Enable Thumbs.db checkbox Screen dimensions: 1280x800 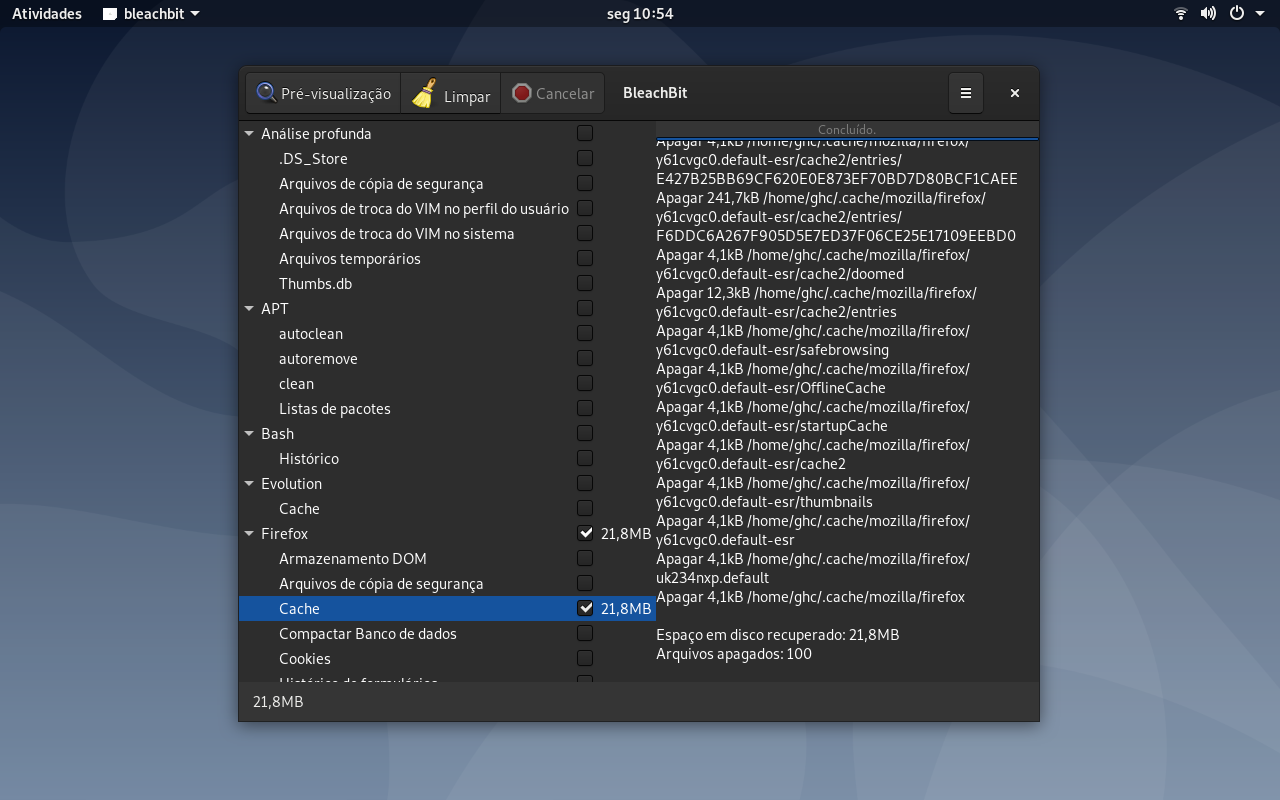[585, 283]
